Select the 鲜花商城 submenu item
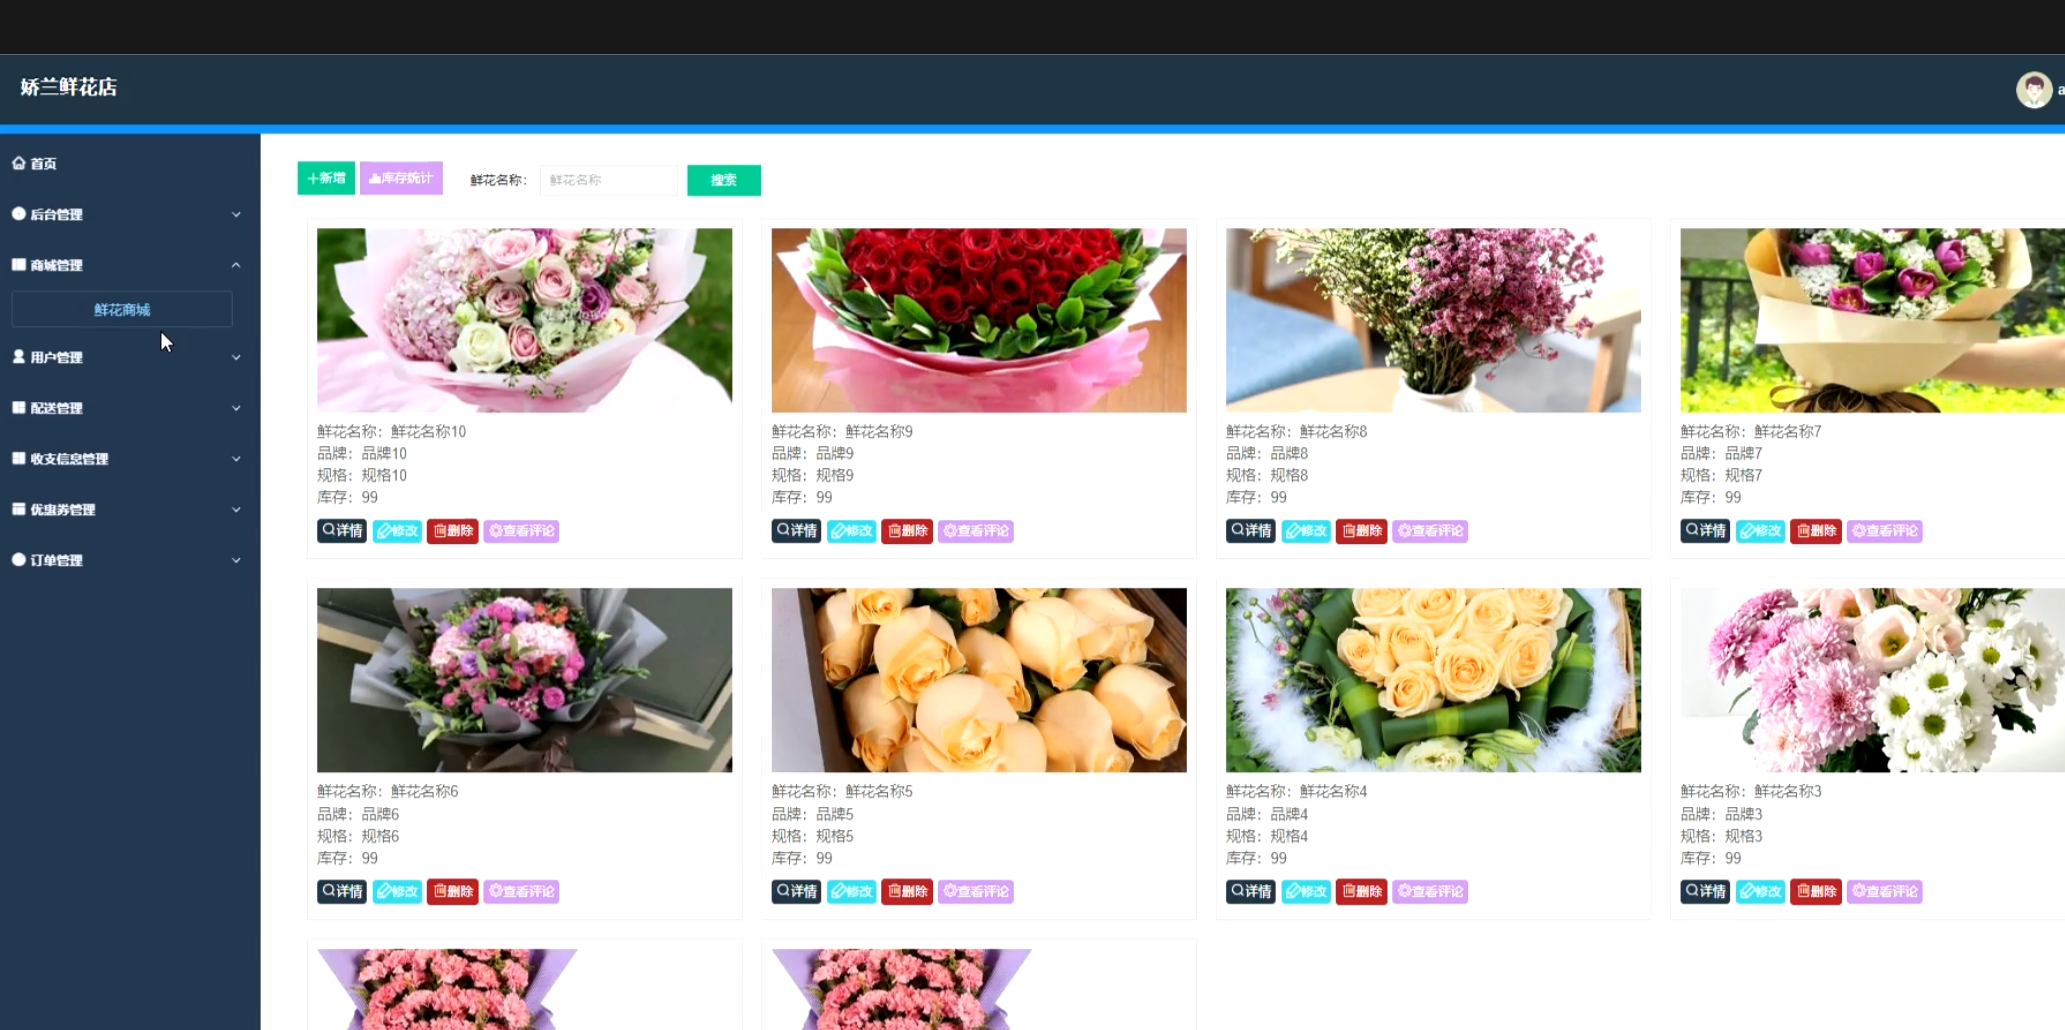The width and height of the screenshot is (2065, 1030). 122,310
